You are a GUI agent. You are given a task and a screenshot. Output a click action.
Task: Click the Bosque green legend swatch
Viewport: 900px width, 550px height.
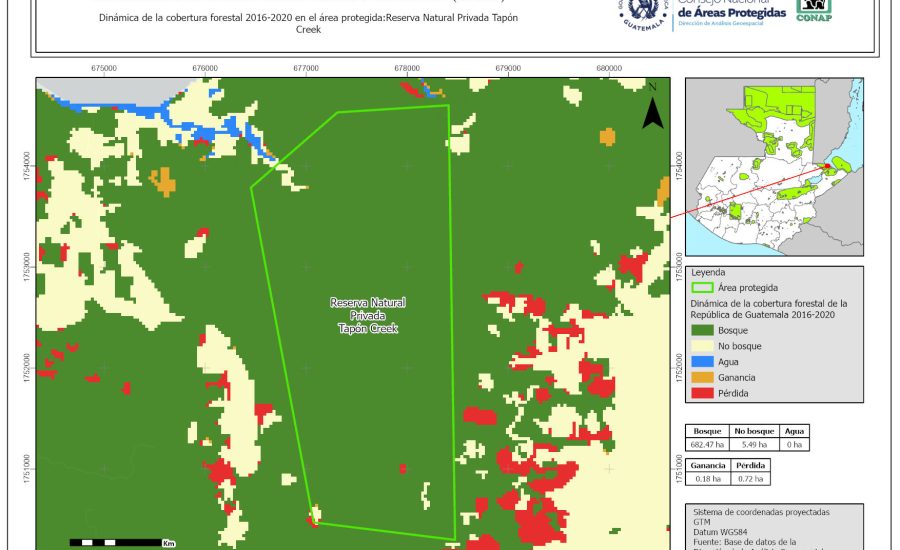point(702,330)
